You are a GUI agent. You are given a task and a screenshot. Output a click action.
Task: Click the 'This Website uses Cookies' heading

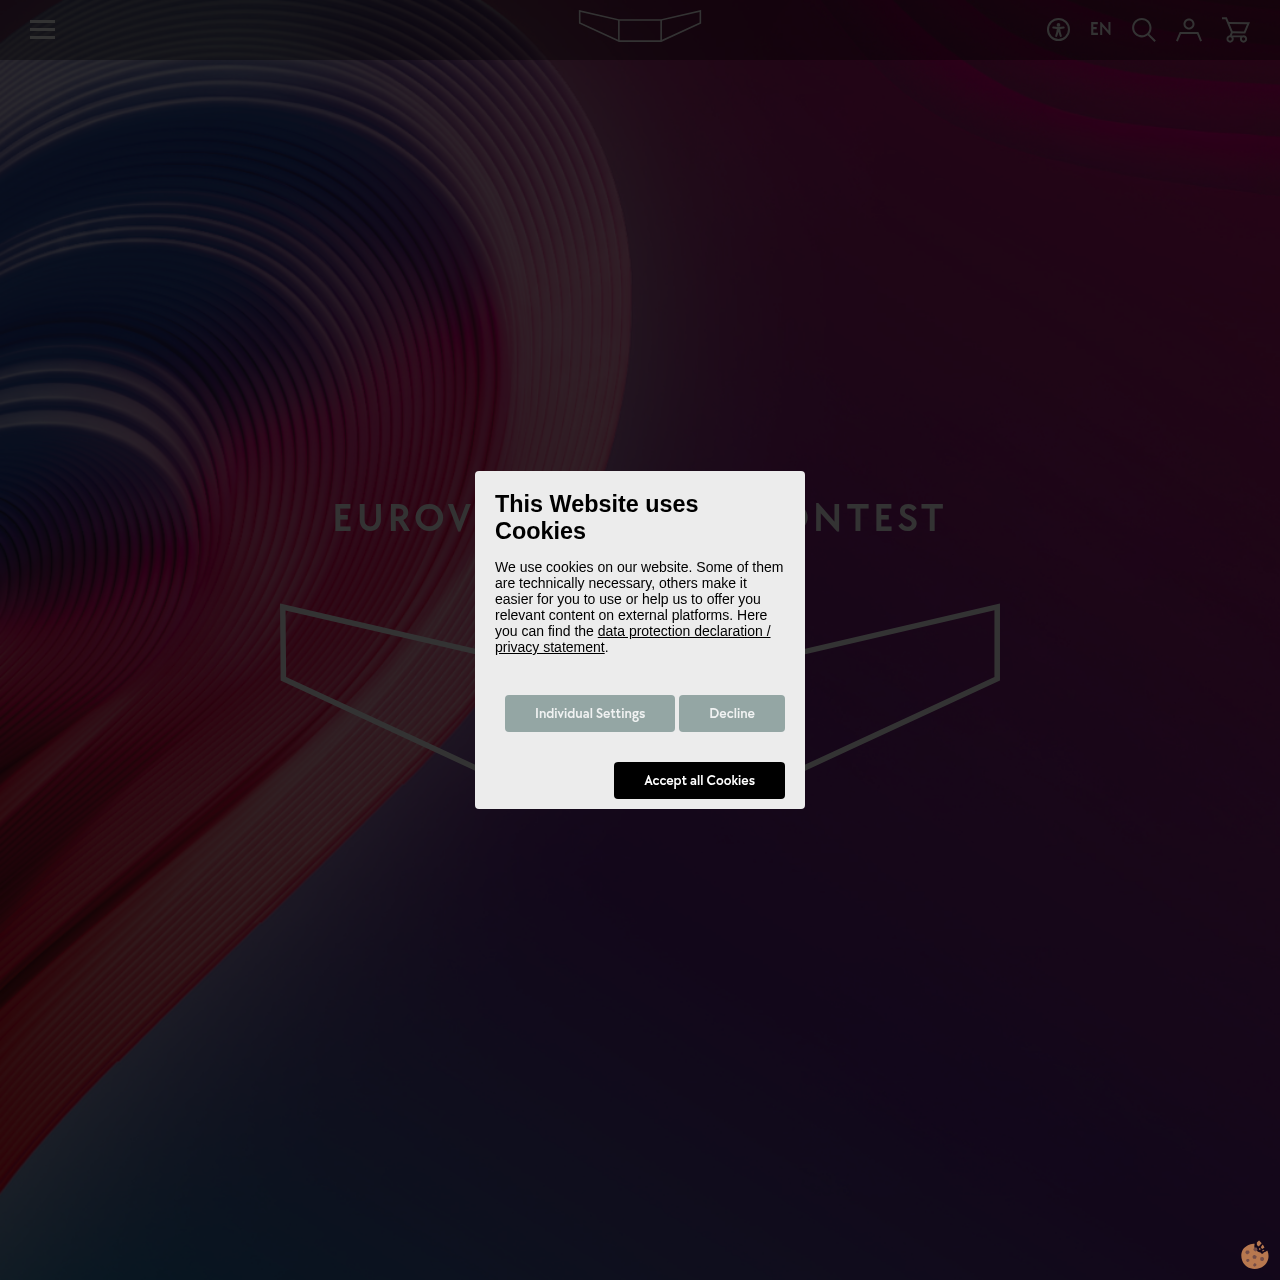tap(596, 517)
